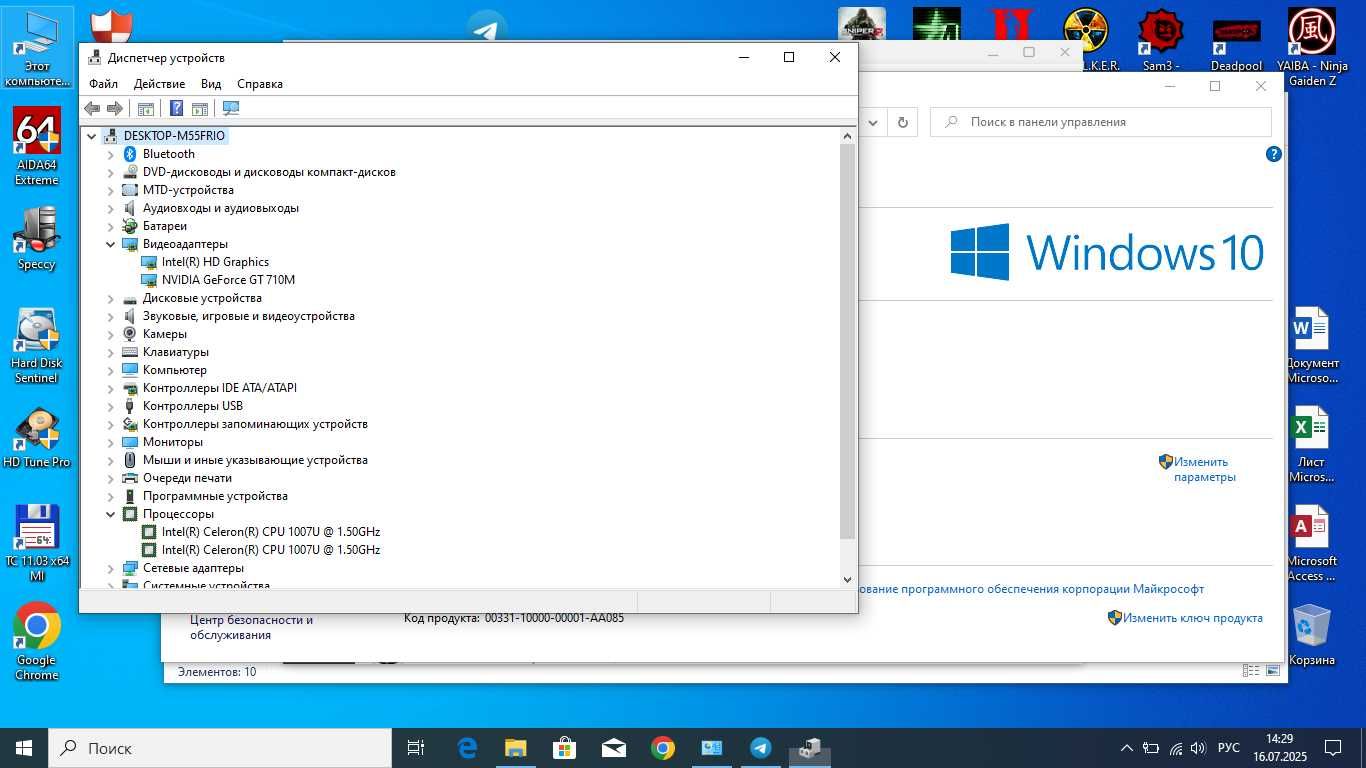The image size is (1366, 768).
Task: Select the Батареи category row
Action: click(x=165, y=226)
